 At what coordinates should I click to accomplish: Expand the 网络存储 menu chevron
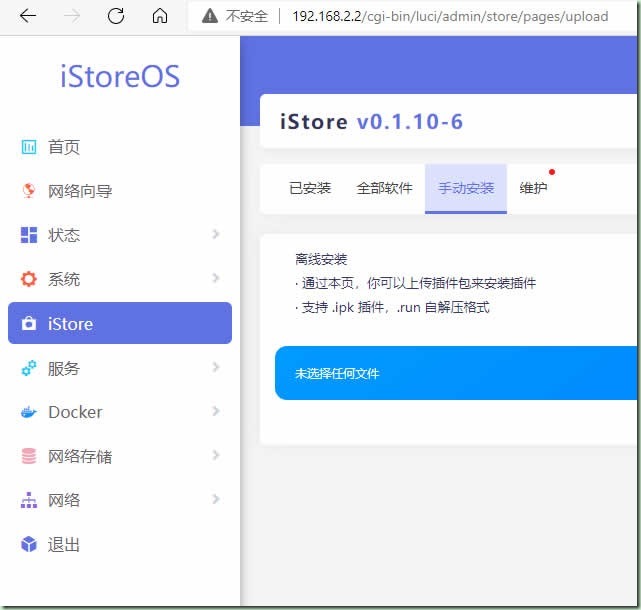coord(216,455)
